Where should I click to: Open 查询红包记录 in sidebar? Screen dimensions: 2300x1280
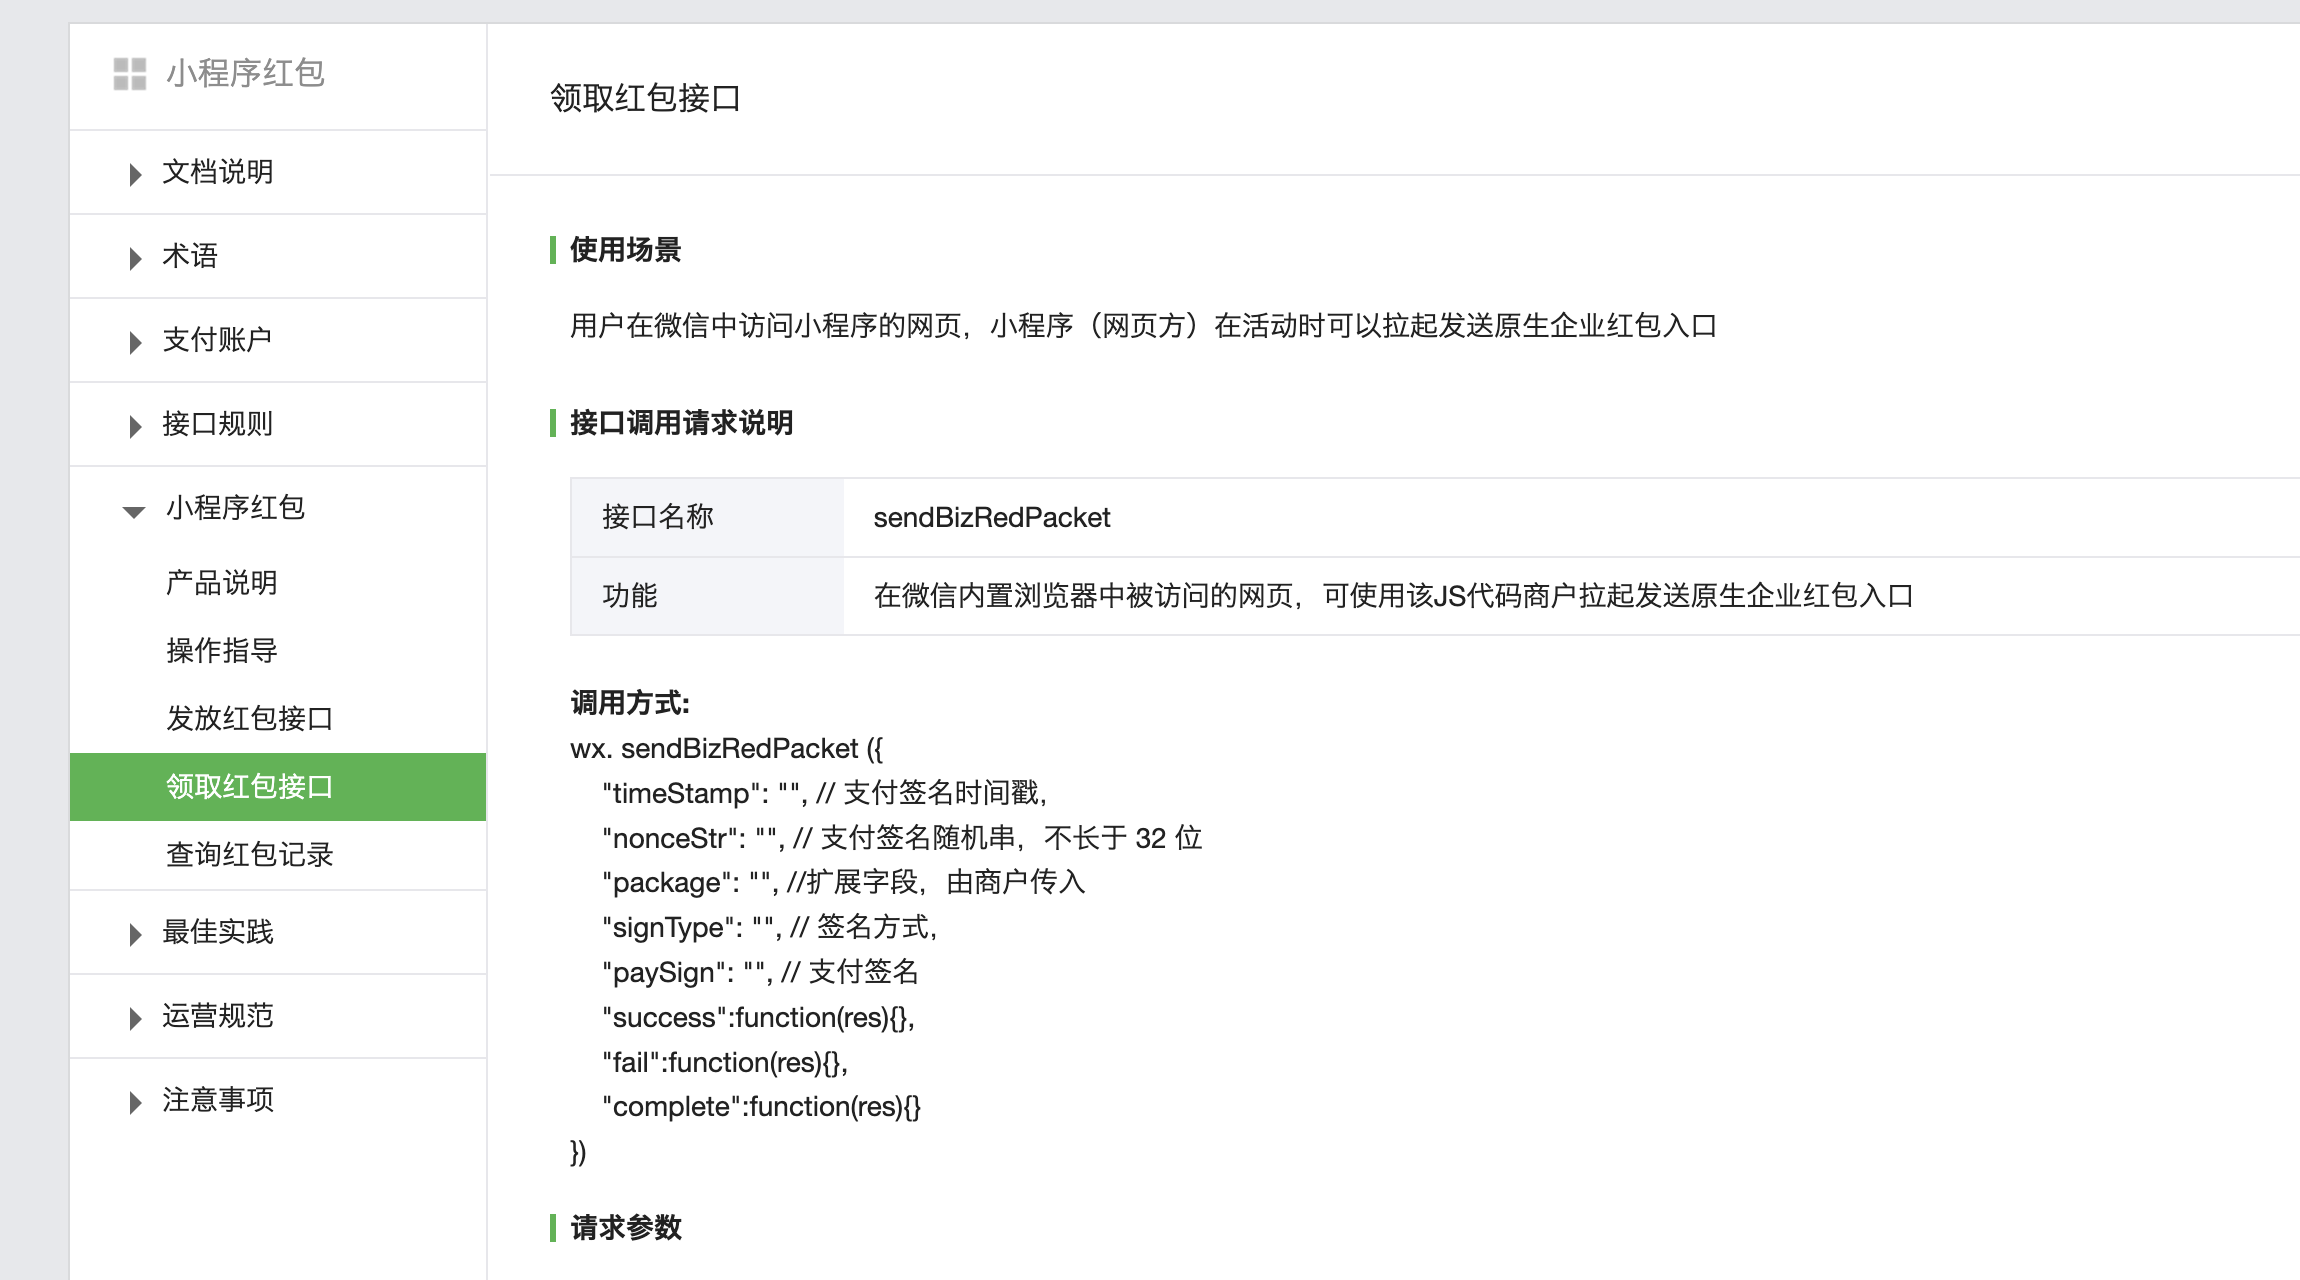(x=249, y=854)
